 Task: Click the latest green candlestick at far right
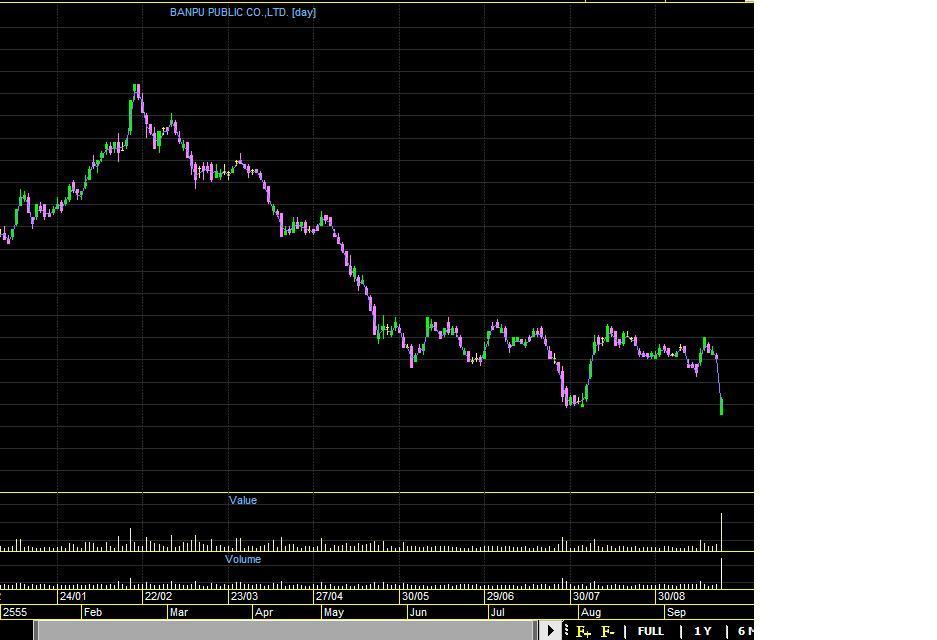(x=722, y=405)
